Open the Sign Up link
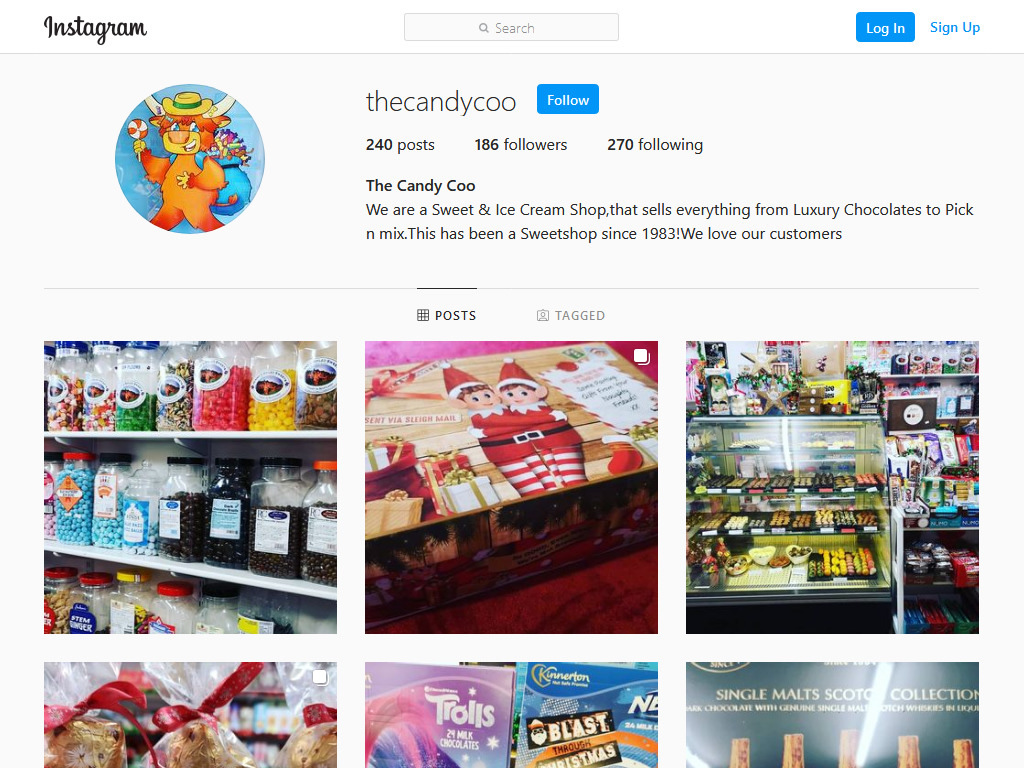 point(955,27)
